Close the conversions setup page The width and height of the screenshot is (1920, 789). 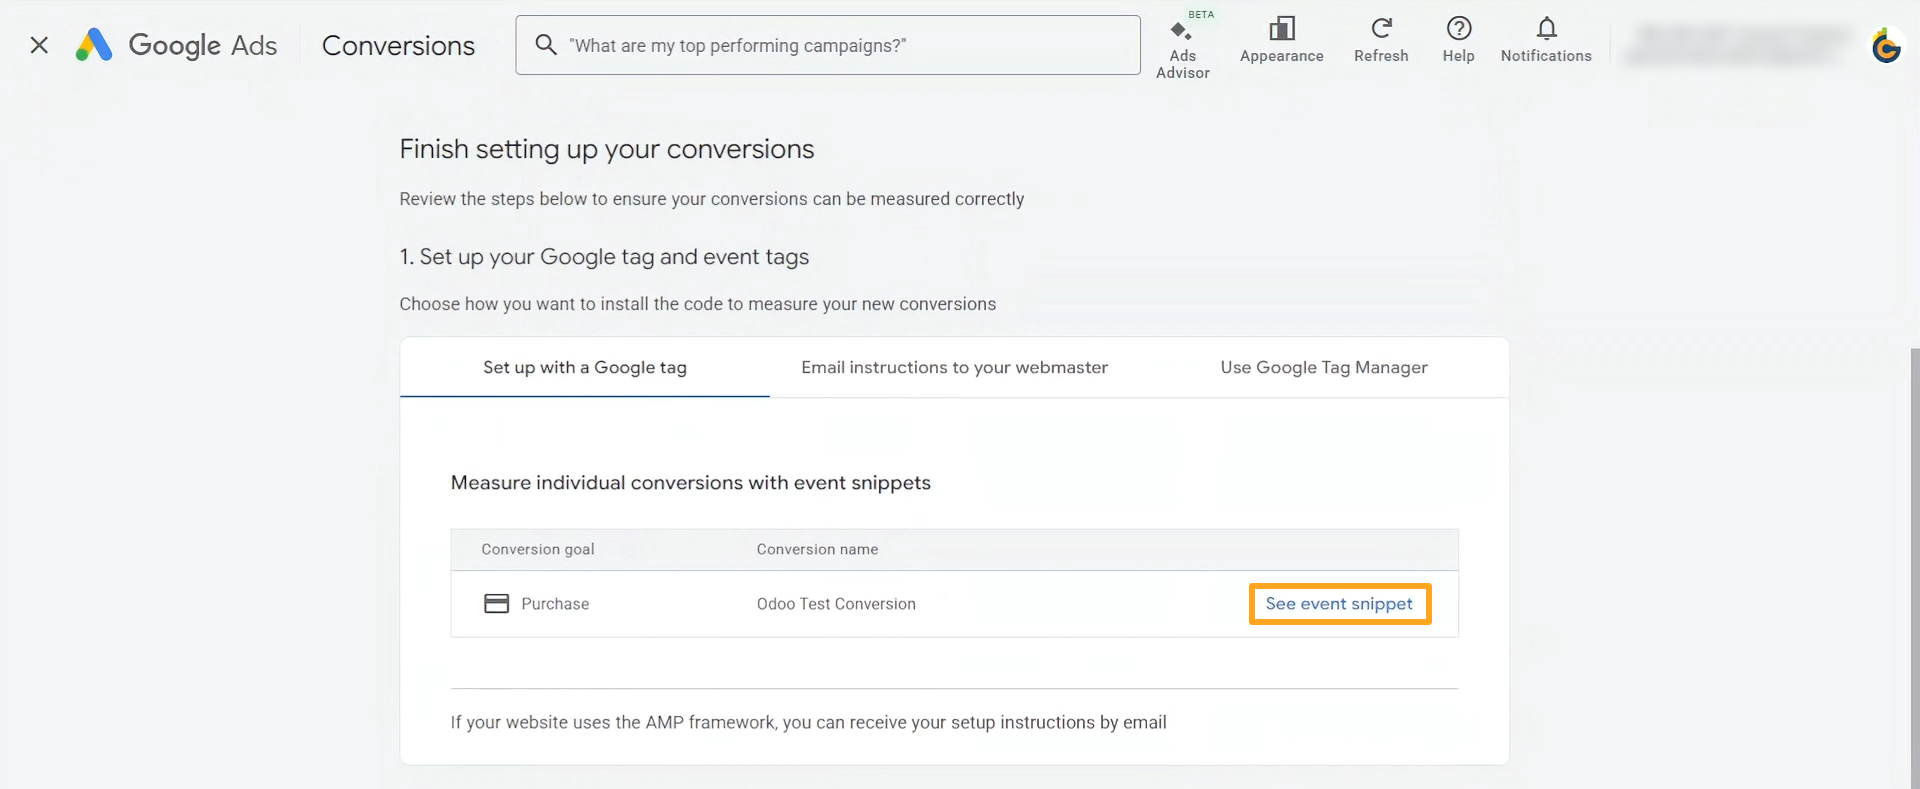coord(39,45)
